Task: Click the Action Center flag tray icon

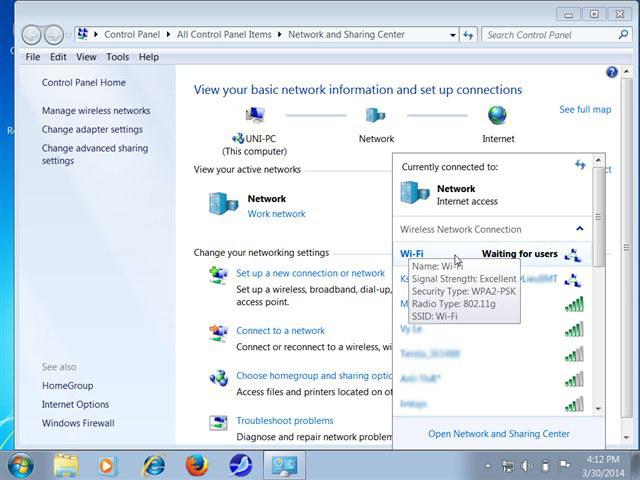Action: (x=564, y=465)
